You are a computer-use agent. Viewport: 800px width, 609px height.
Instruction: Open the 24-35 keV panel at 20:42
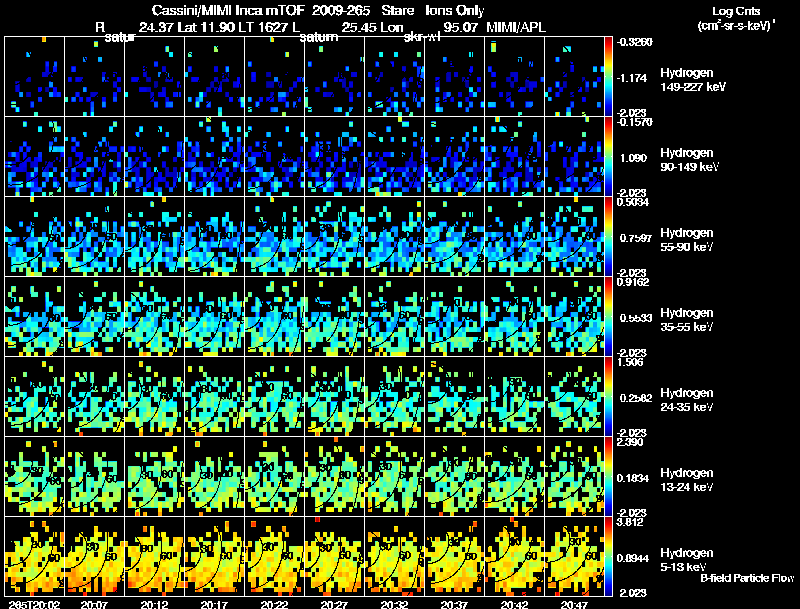tap(514, 397)
